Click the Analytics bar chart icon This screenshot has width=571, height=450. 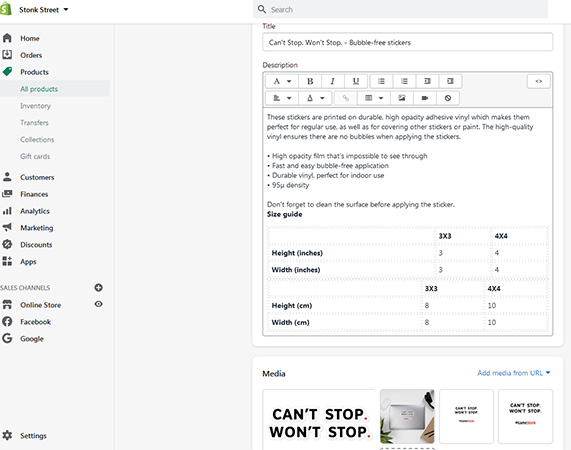[7, 211]
